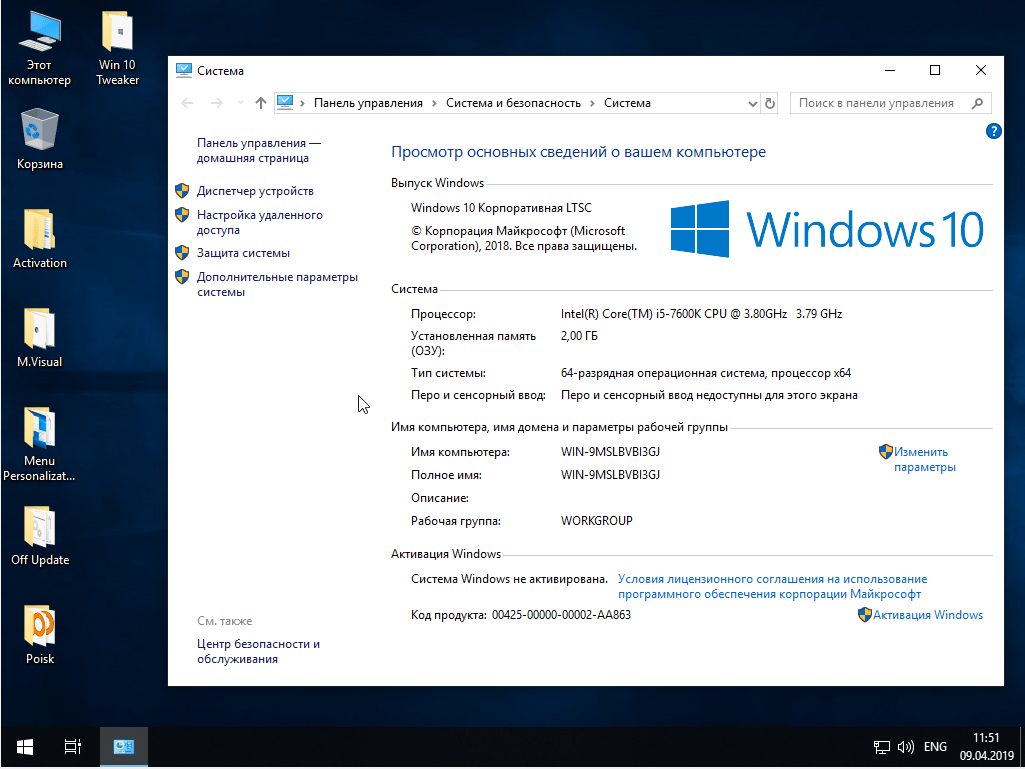Click the Система breadcrumb item
Screen dimensions: 1025x769
click(x=627, y=103)
